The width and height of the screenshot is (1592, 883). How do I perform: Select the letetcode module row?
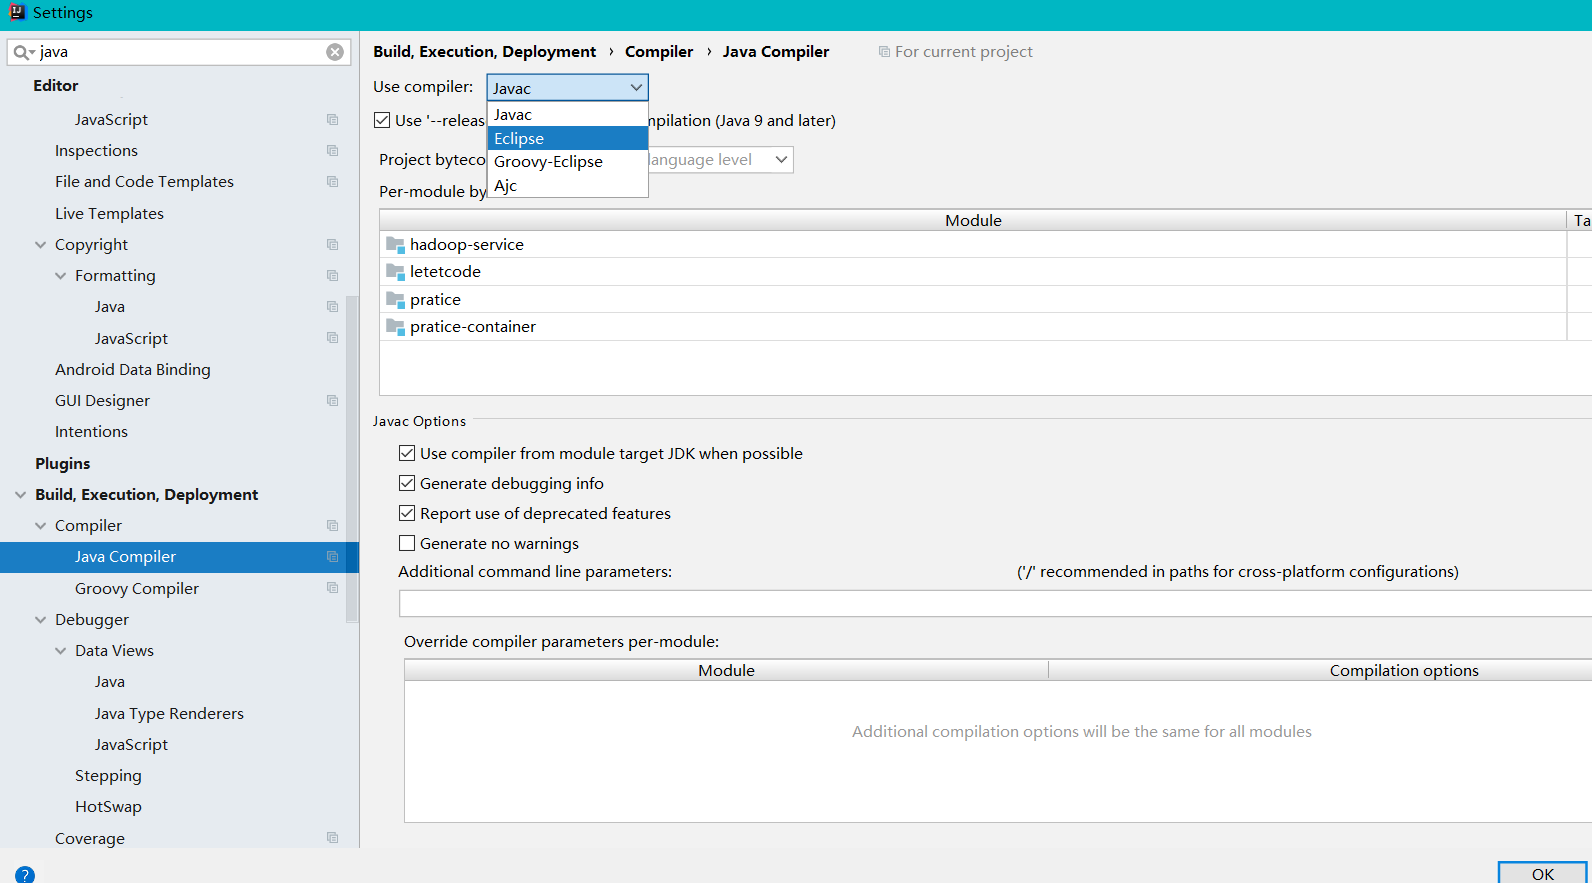(973, 271)
